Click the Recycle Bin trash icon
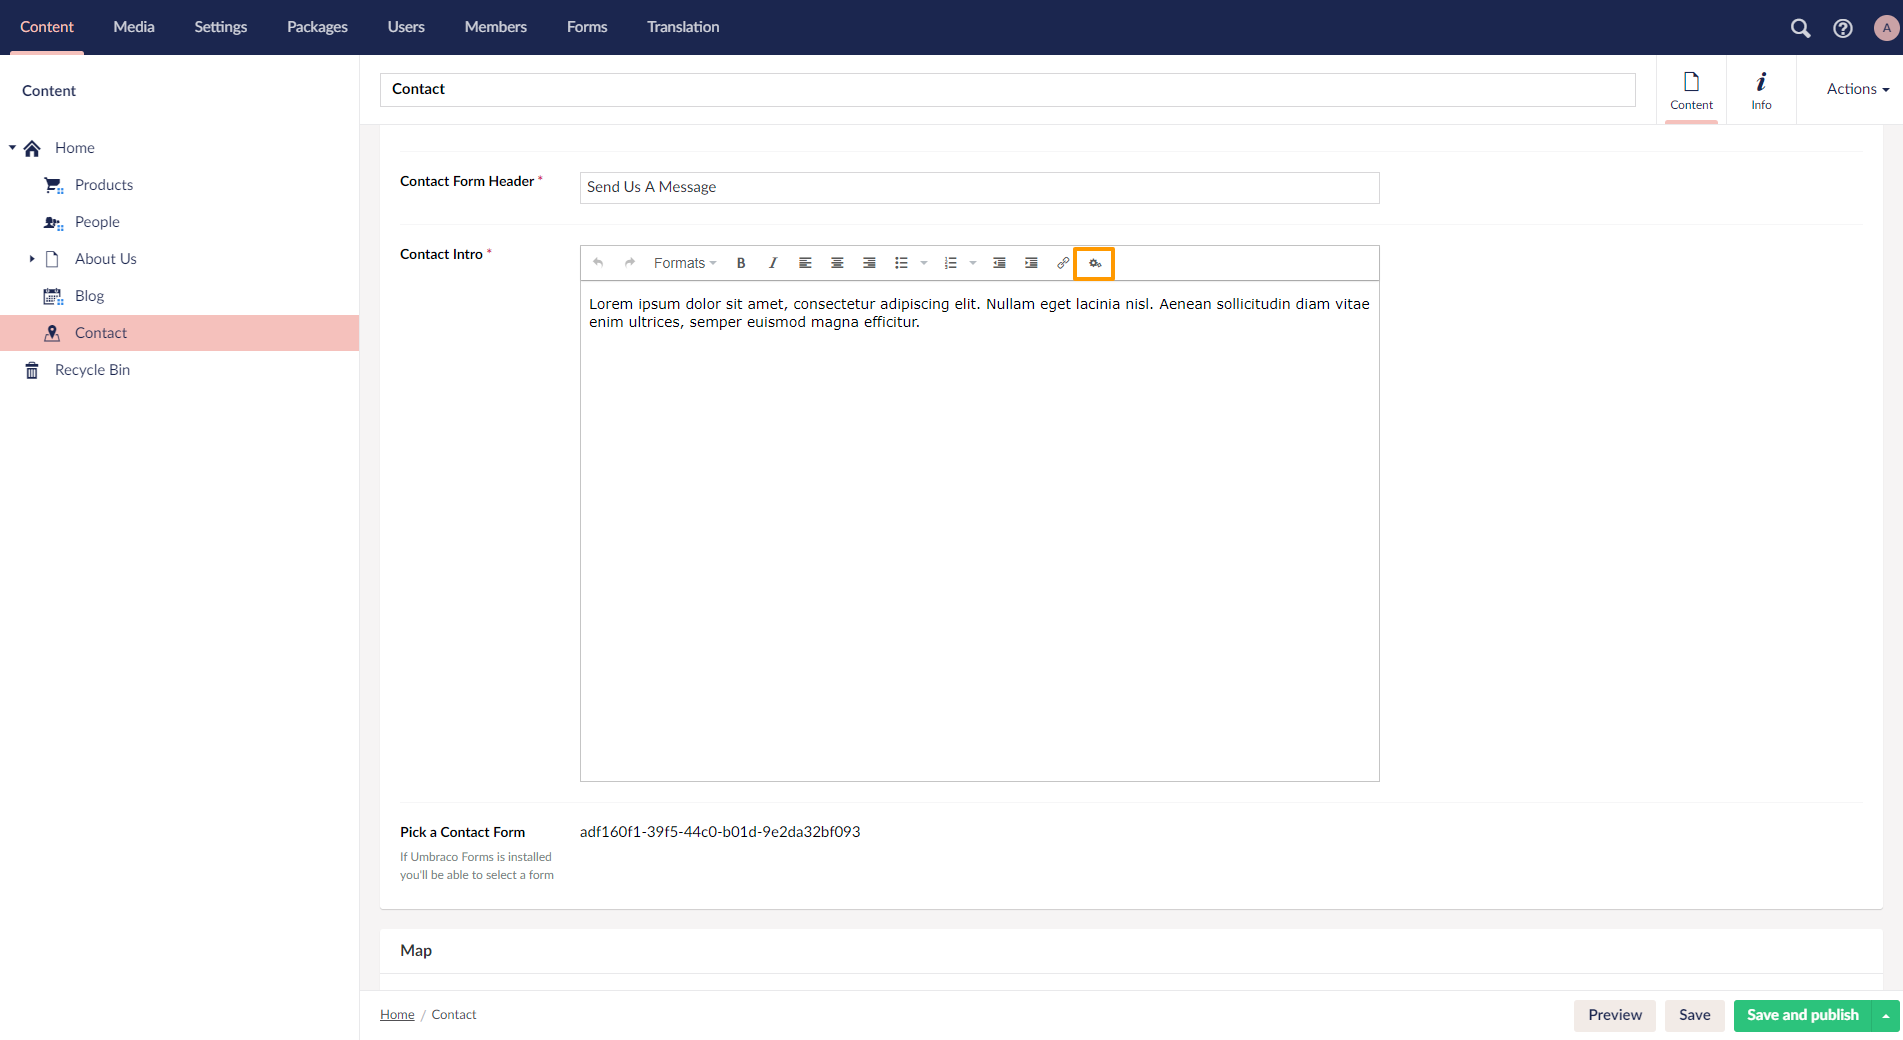Viewport: 1903px width, 1040px height. [x=32, y=370]
